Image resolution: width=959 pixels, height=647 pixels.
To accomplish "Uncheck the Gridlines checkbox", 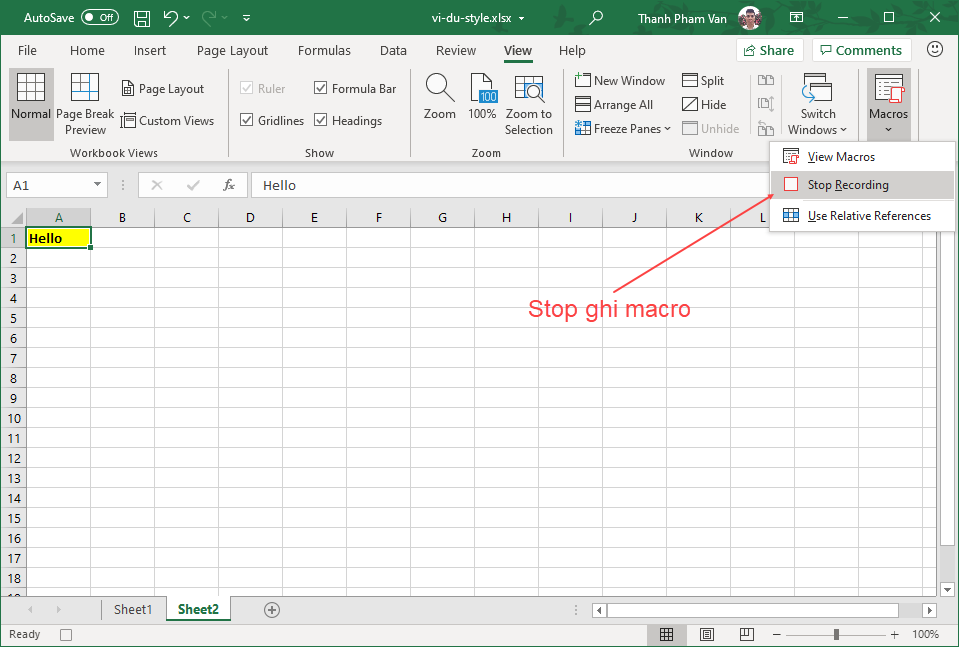I will point(246,120).
